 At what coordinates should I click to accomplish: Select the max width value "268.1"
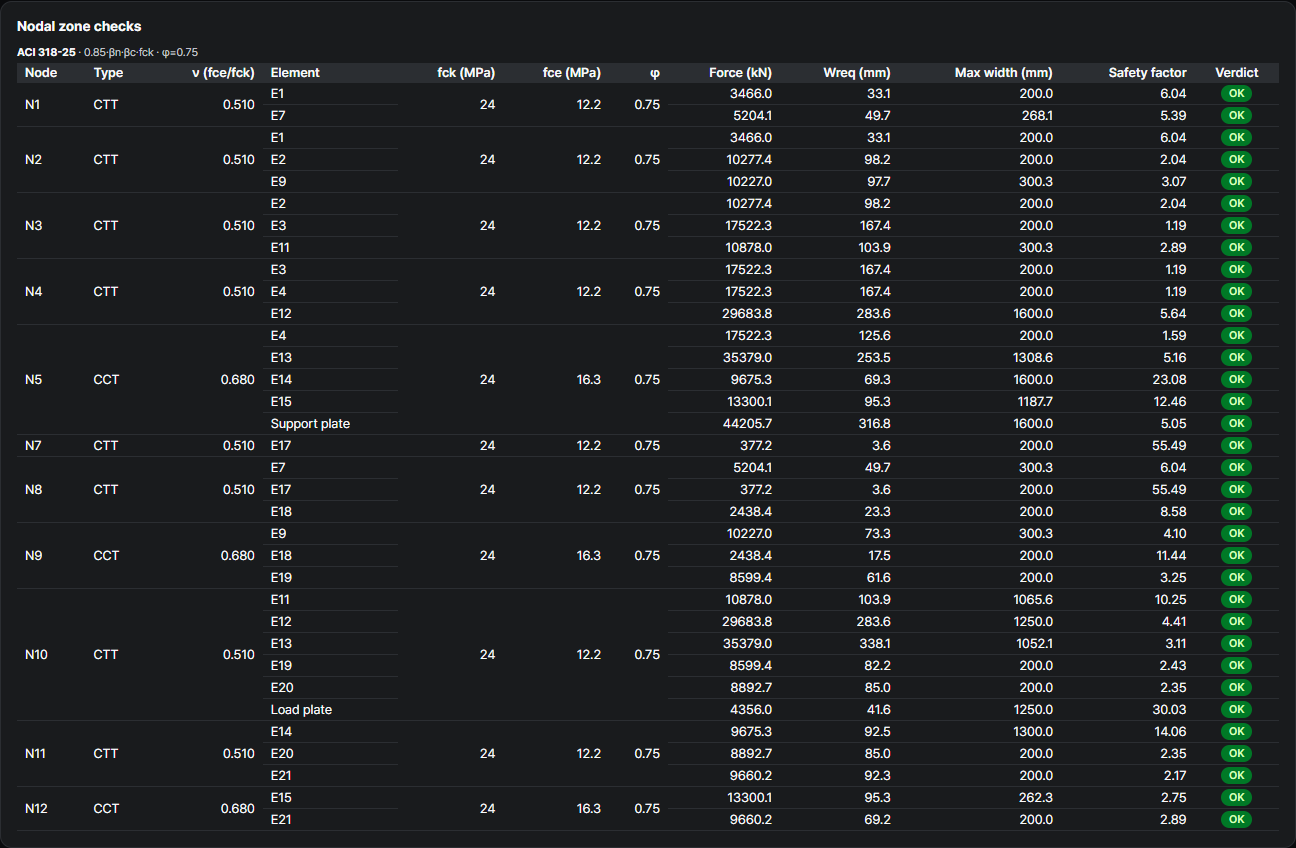pos(1036,116)
